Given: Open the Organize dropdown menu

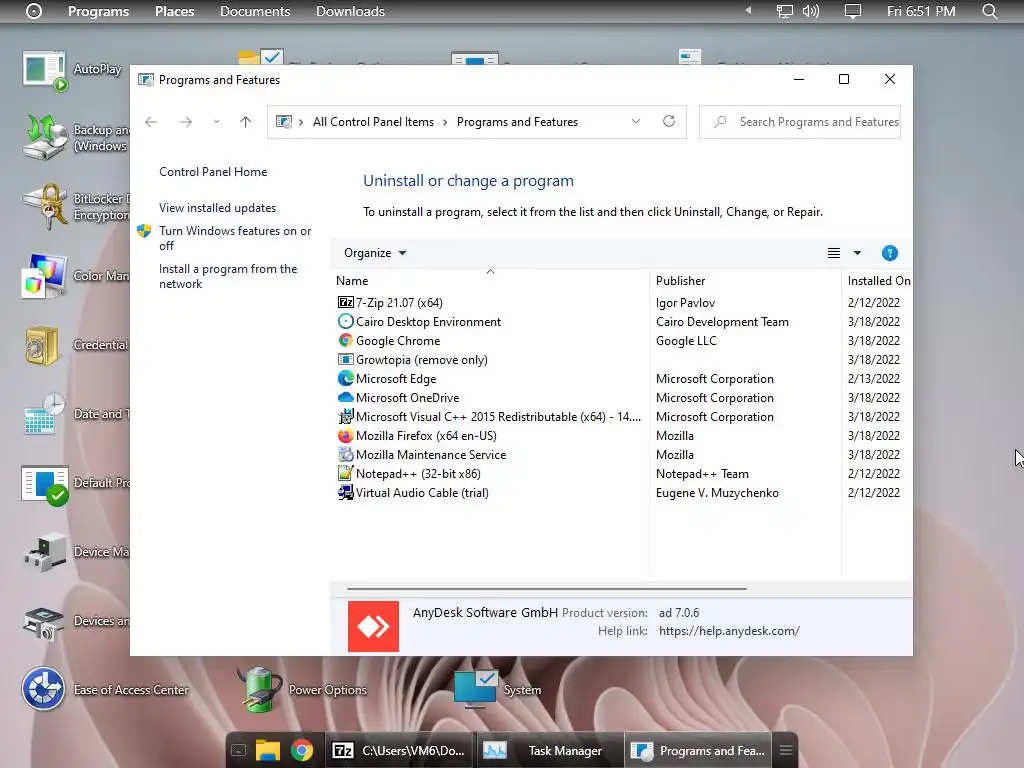Looking at the screenshot, I should tap(375, 253).
